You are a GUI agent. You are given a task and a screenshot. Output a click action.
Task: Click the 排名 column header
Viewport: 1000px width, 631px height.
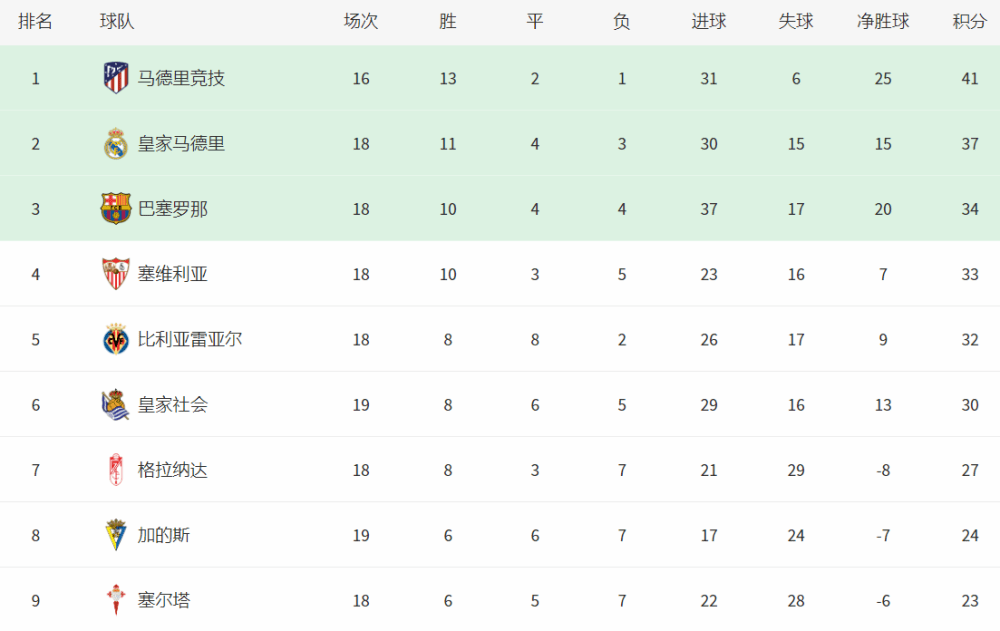[x=35, y=22]
